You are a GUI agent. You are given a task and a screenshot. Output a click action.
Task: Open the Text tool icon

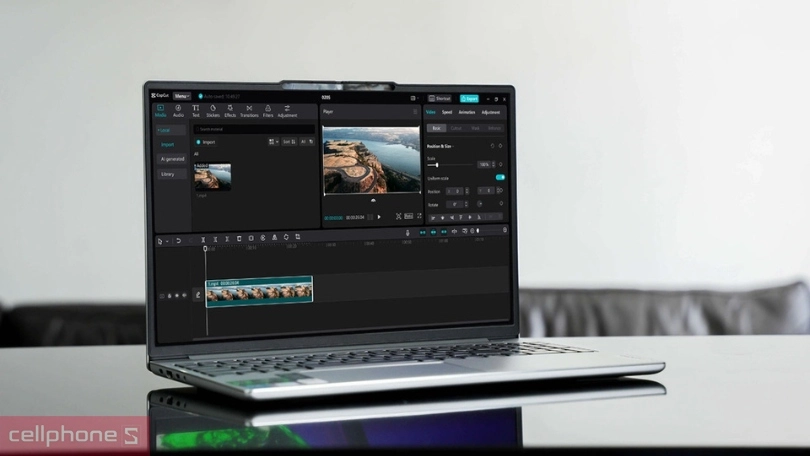pos(196,110)
